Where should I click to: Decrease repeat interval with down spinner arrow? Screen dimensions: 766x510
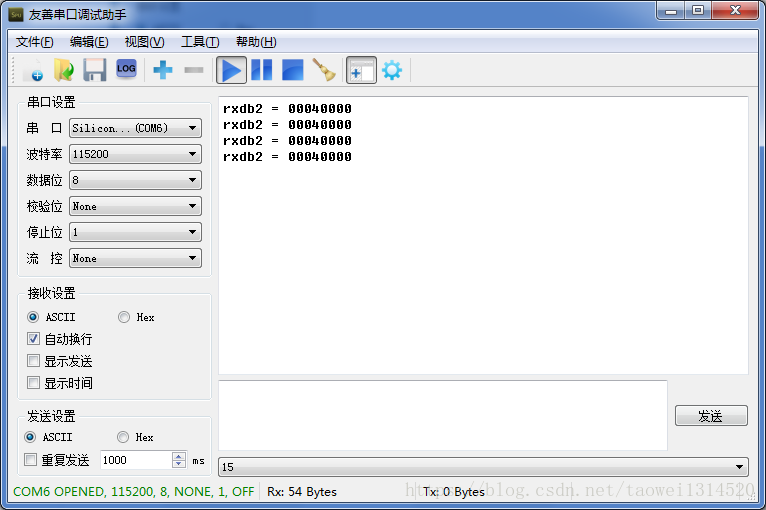[179, 464]
